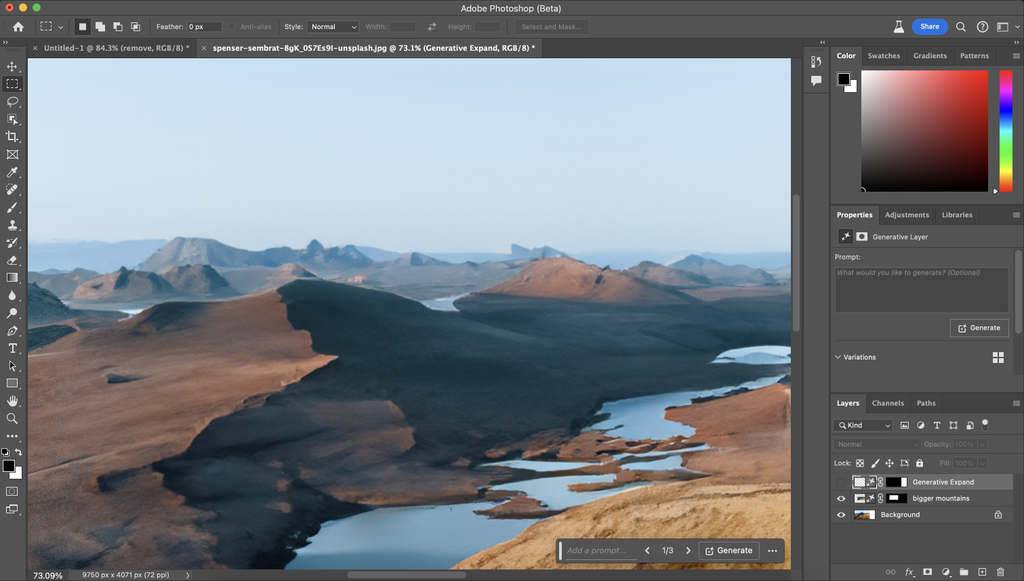
Task: Click the Add new layer icon
Action: tap(983, 571)
